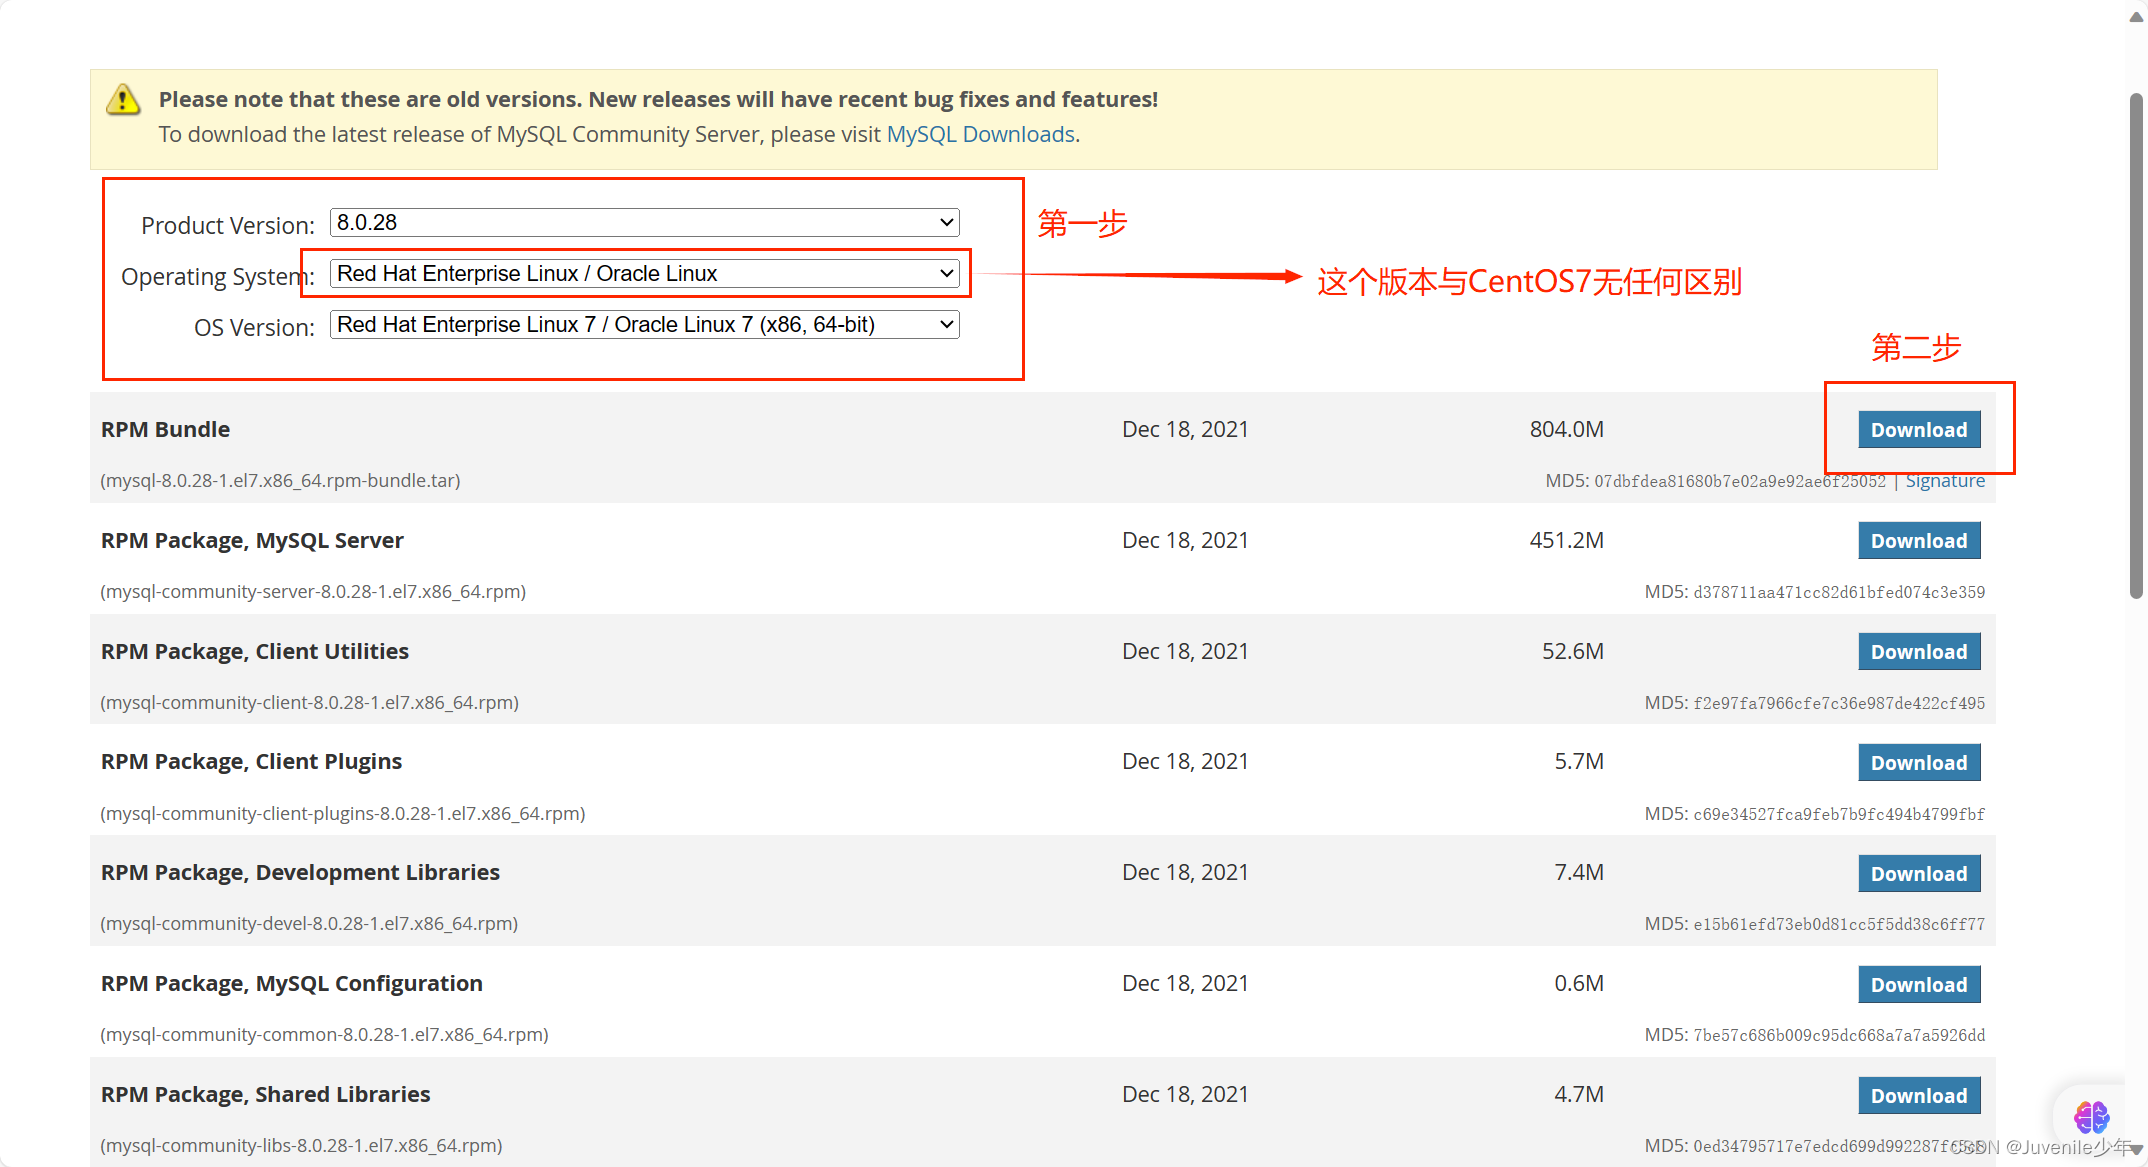2148x1167 pixels.
Task: Click the vertical page scrollbar thumb
Action: tap(2136, 345)
